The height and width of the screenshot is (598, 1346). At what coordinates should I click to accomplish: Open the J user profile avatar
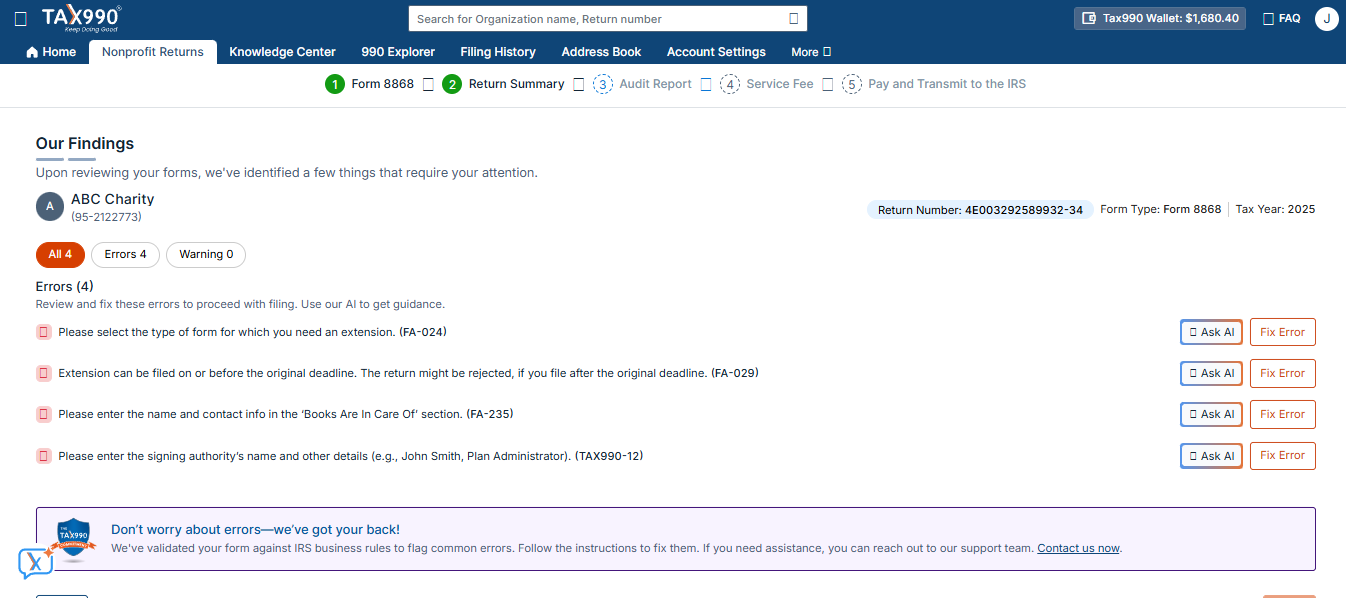click(x=1326, y=18)
